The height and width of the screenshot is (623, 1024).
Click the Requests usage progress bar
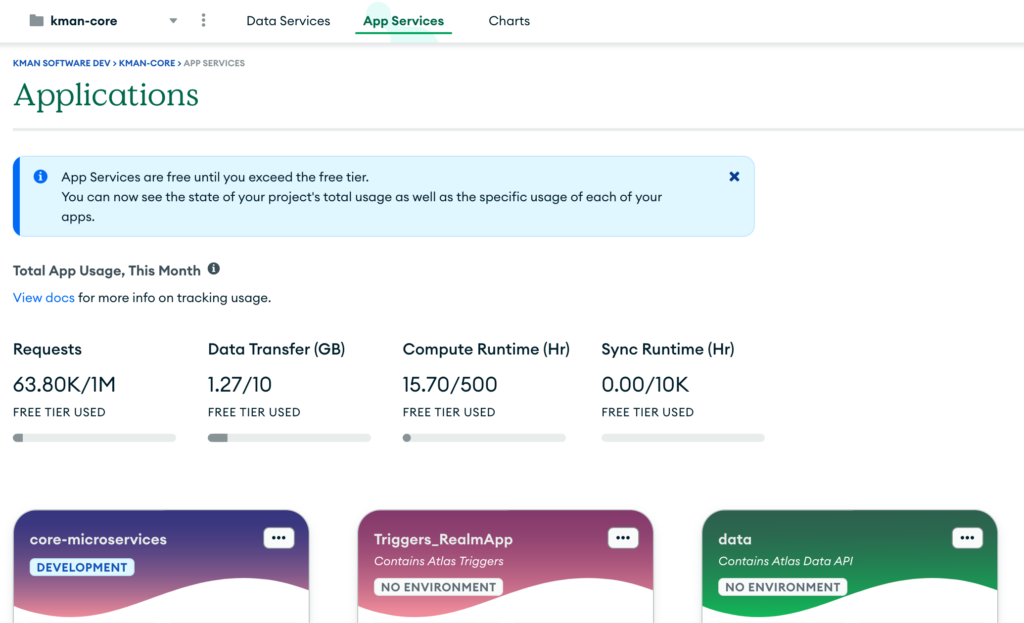click(94, 438)
